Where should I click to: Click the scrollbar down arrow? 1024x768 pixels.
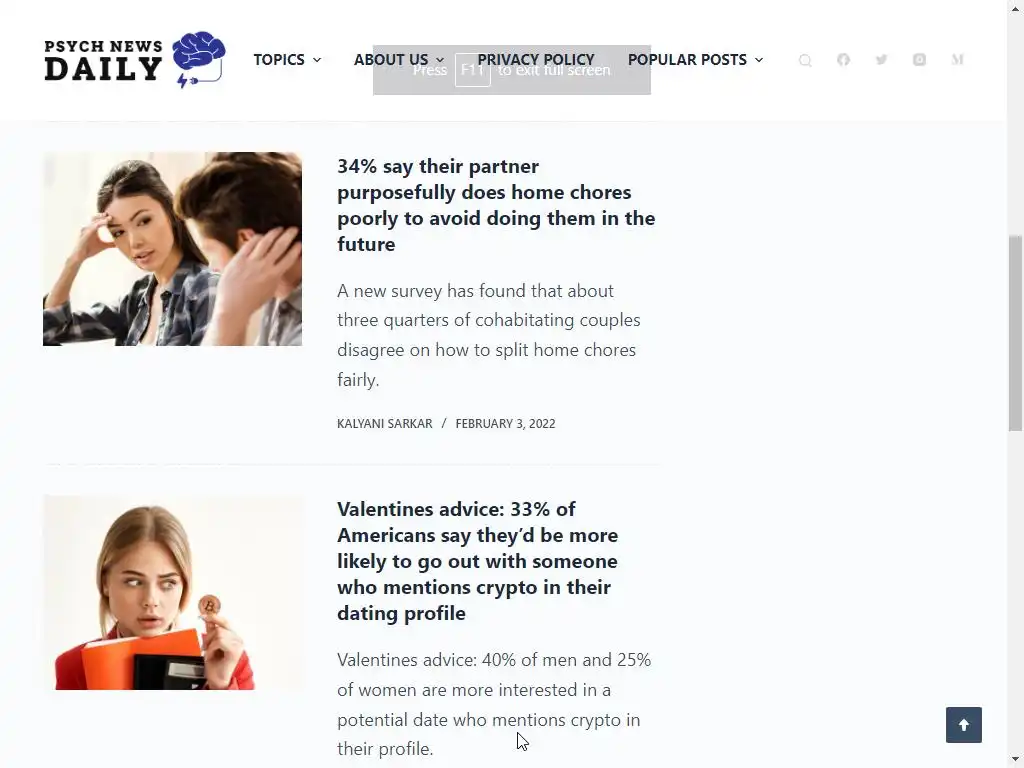[1015, 761]
